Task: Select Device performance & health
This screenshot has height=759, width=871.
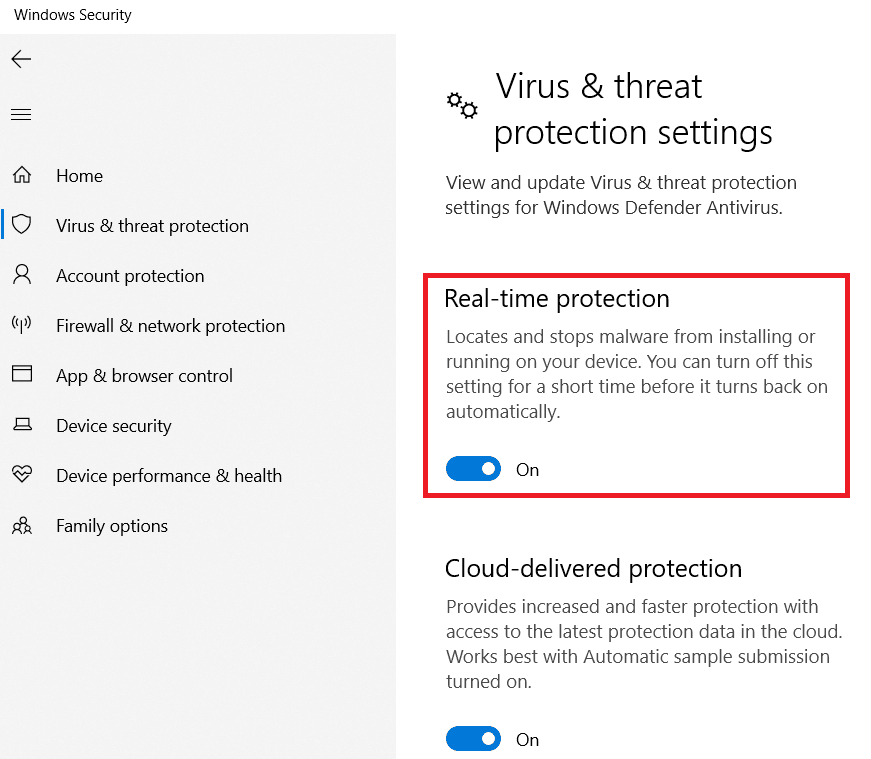Action: [x=169, y=476]
